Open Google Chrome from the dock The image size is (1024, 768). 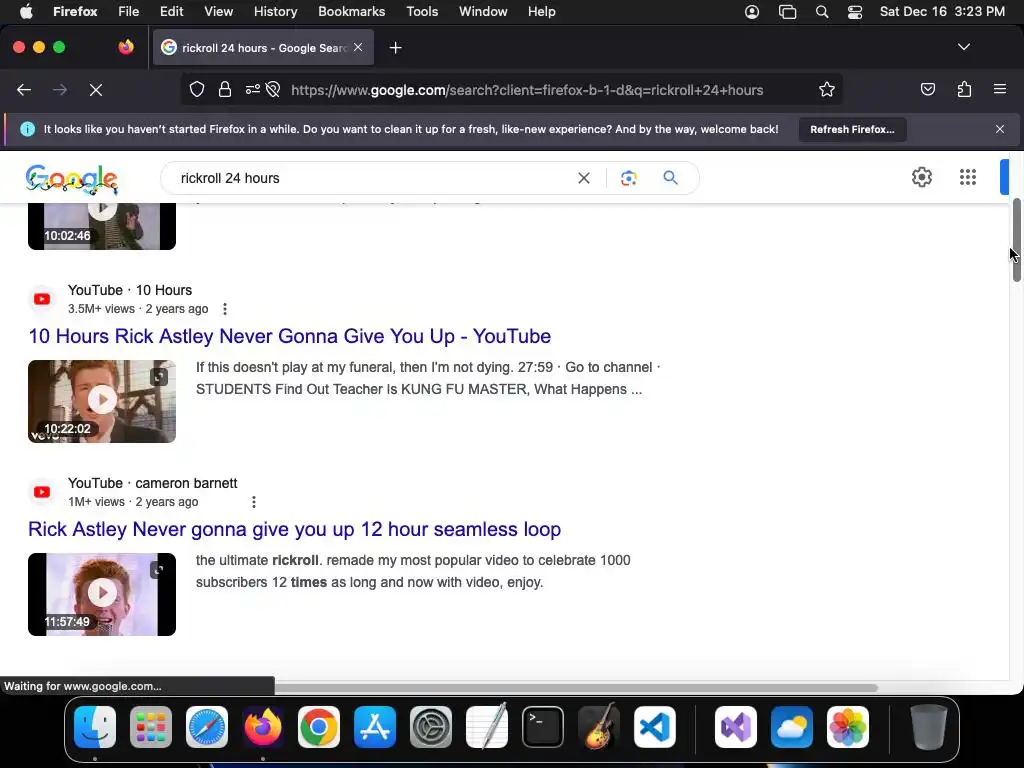pyautogui.click(x=319, y=727)
